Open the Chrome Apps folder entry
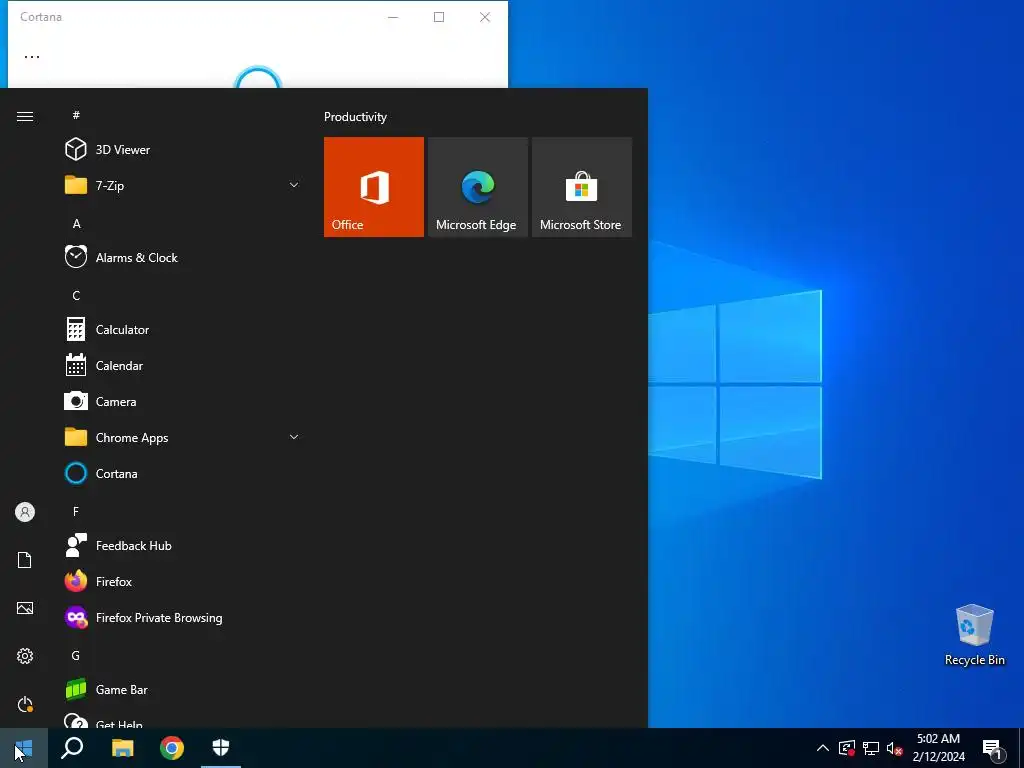 tap(182, 438)
